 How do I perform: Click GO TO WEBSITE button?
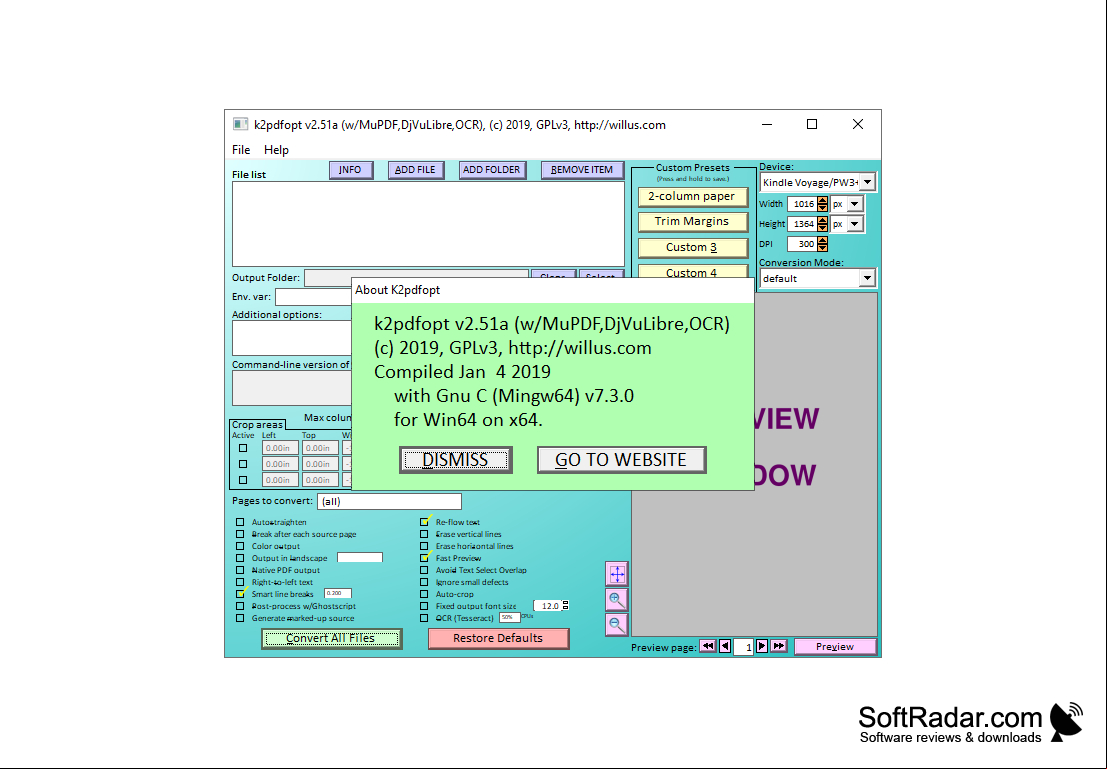[x=621, y=460]
